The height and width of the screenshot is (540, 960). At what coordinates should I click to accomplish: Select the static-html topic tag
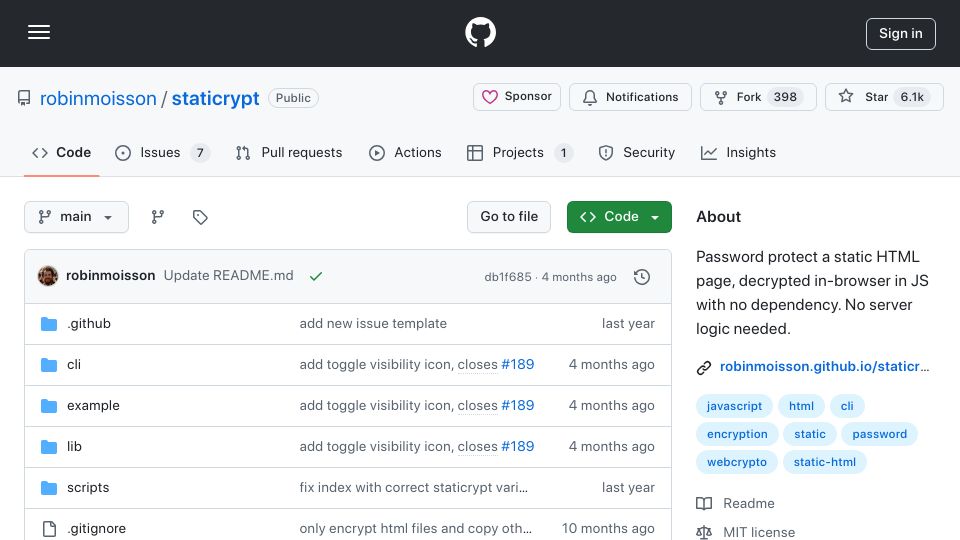tap(825, 462)
